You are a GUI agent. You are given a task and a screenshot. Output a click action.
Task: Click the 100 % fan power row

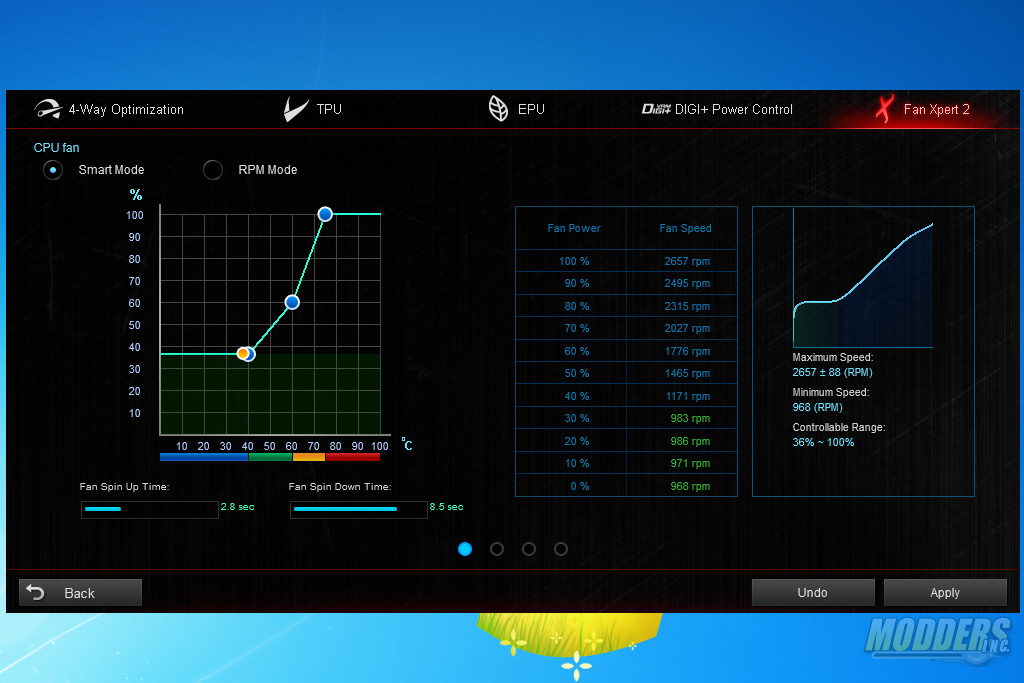626,261
